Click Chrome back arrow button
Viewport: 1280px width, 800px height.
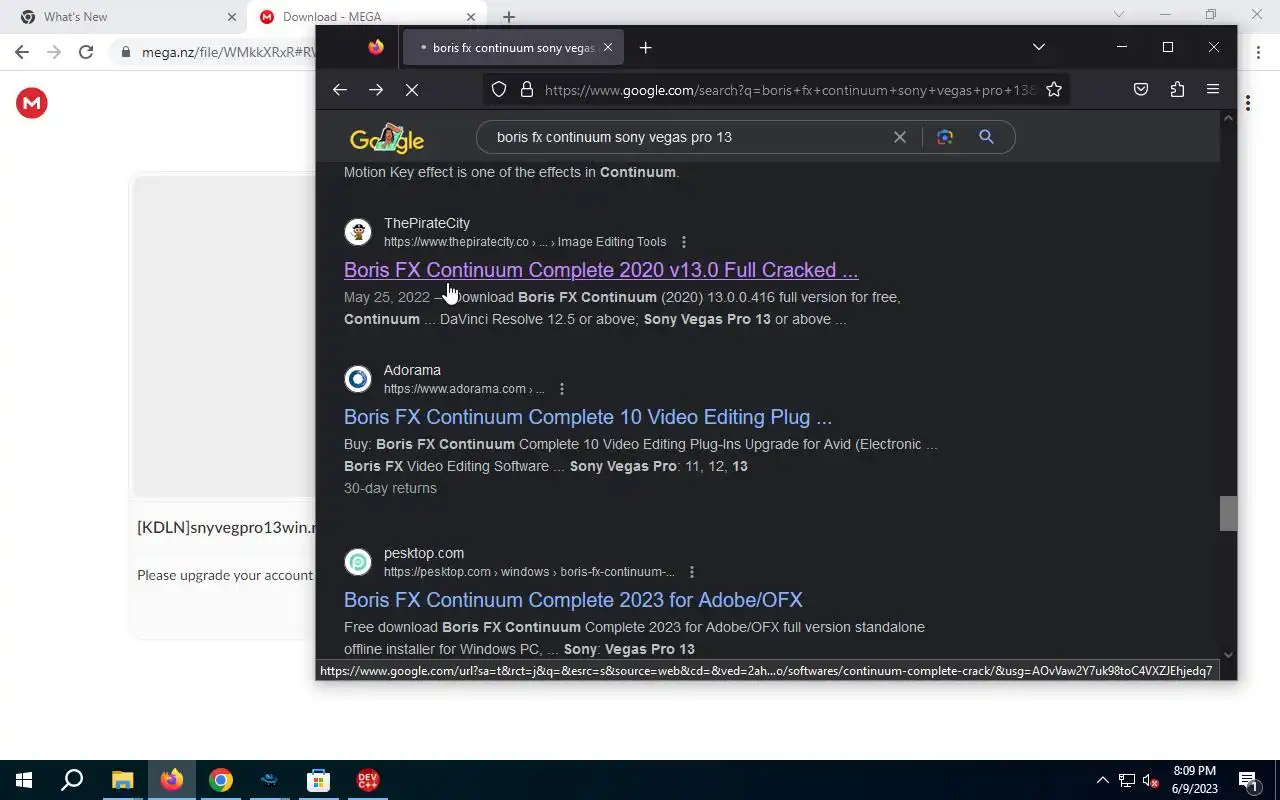[22, 52]
